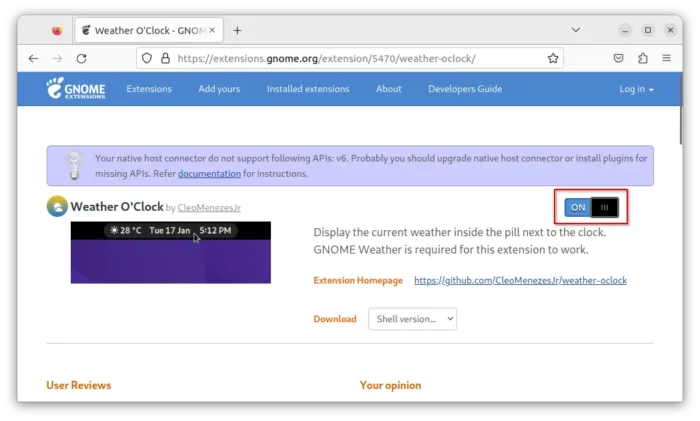Image resolution: width=700 pixels, height=421 pixels.
Task: Open the Add yours nav item
Action: click(x=219, y=89)
